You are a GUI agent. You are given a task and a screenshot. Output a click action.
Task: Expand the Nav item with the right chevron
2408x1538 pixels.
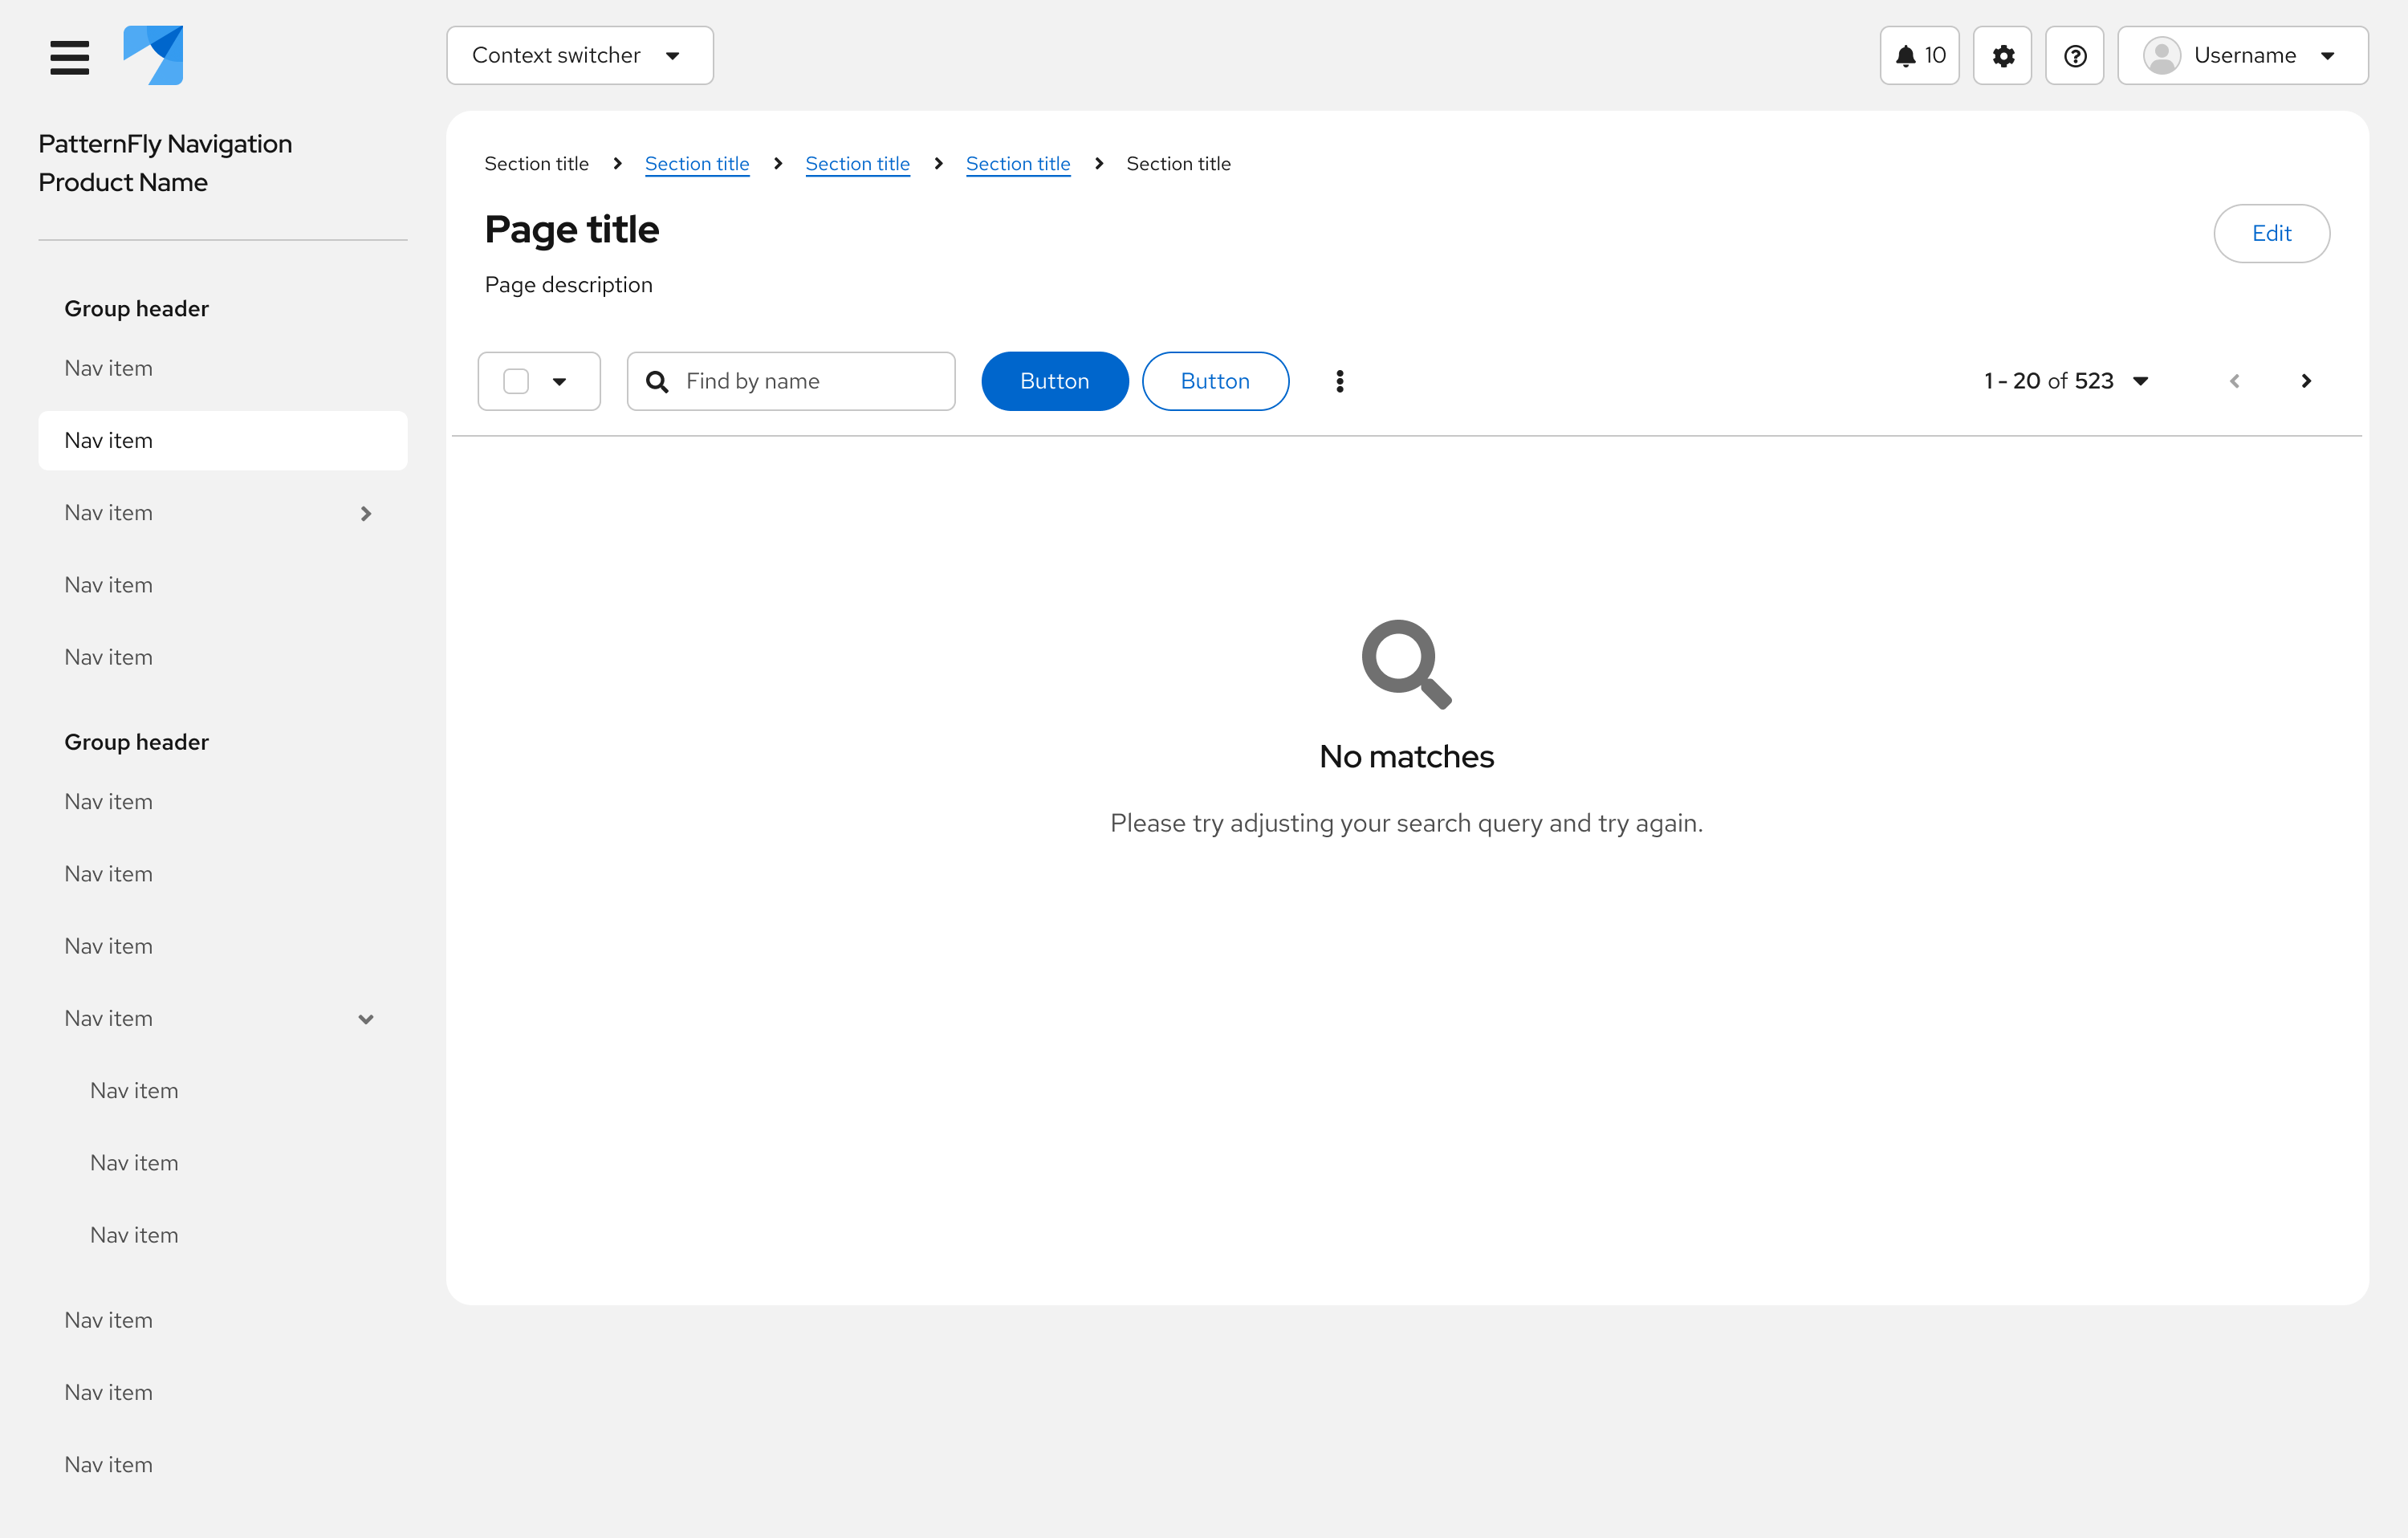(x=366, y=513)
